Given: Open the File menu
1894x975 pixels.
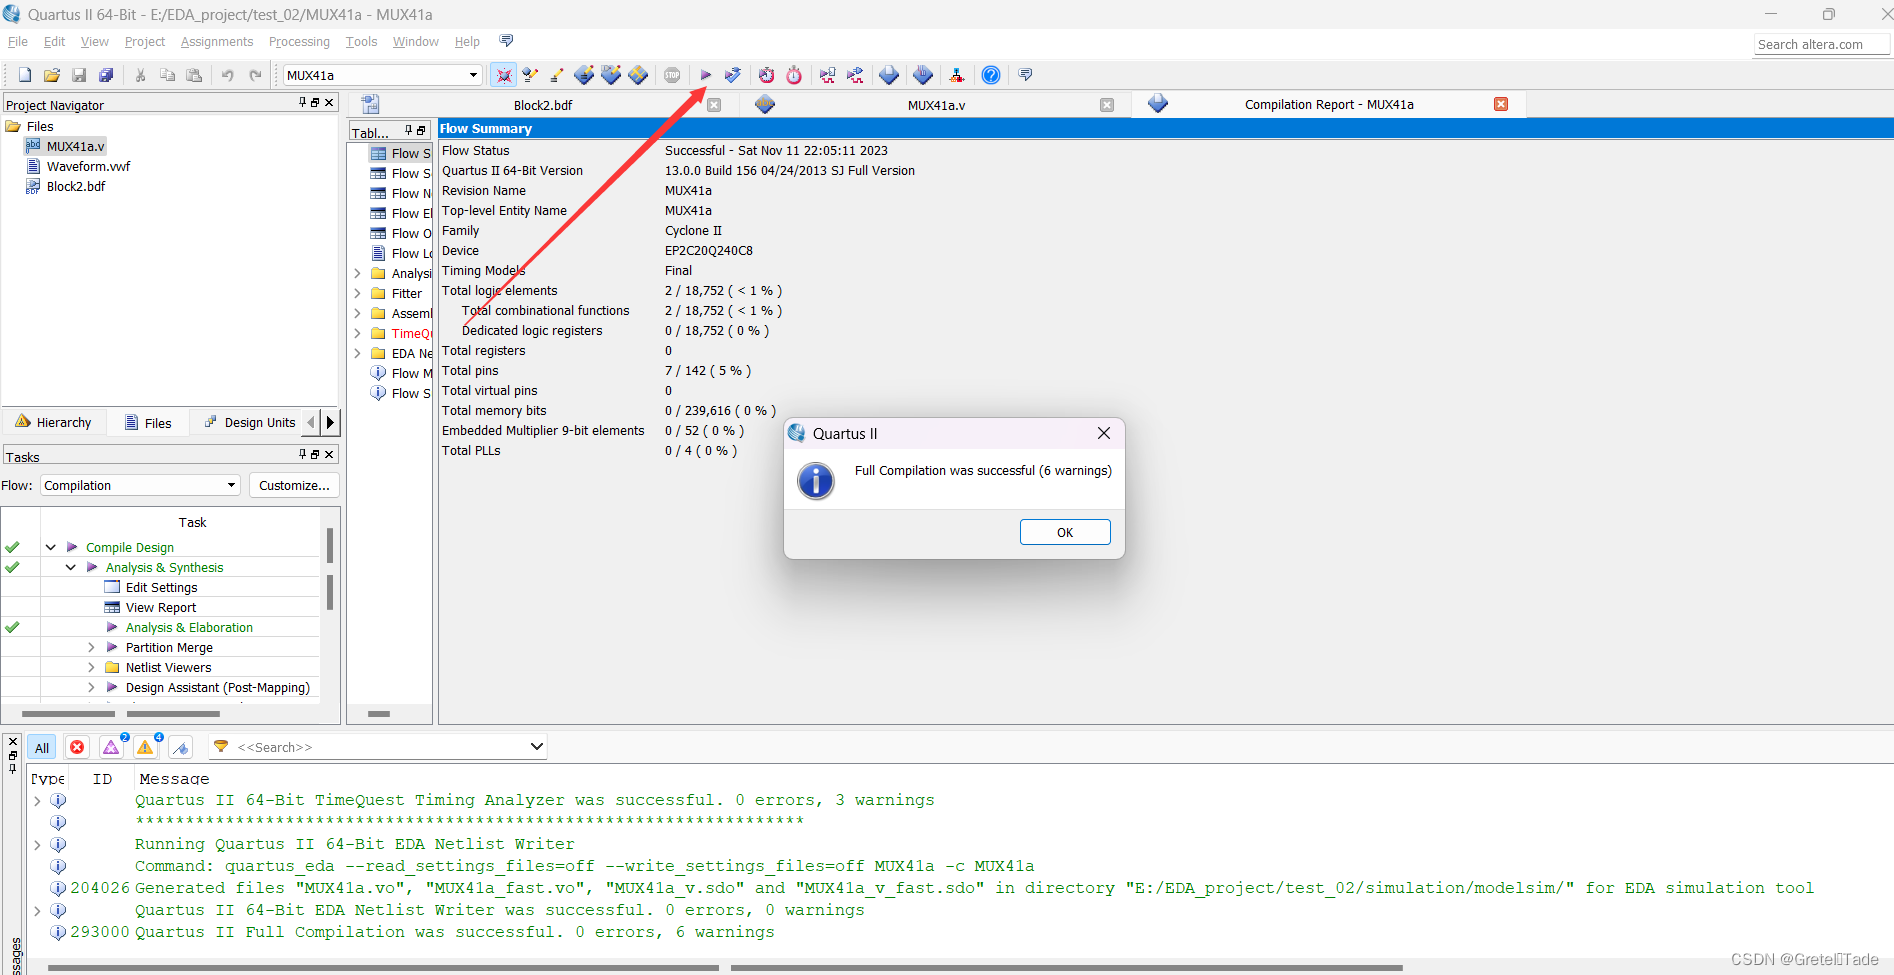Looking at the screenshot, I should (18, 42).
